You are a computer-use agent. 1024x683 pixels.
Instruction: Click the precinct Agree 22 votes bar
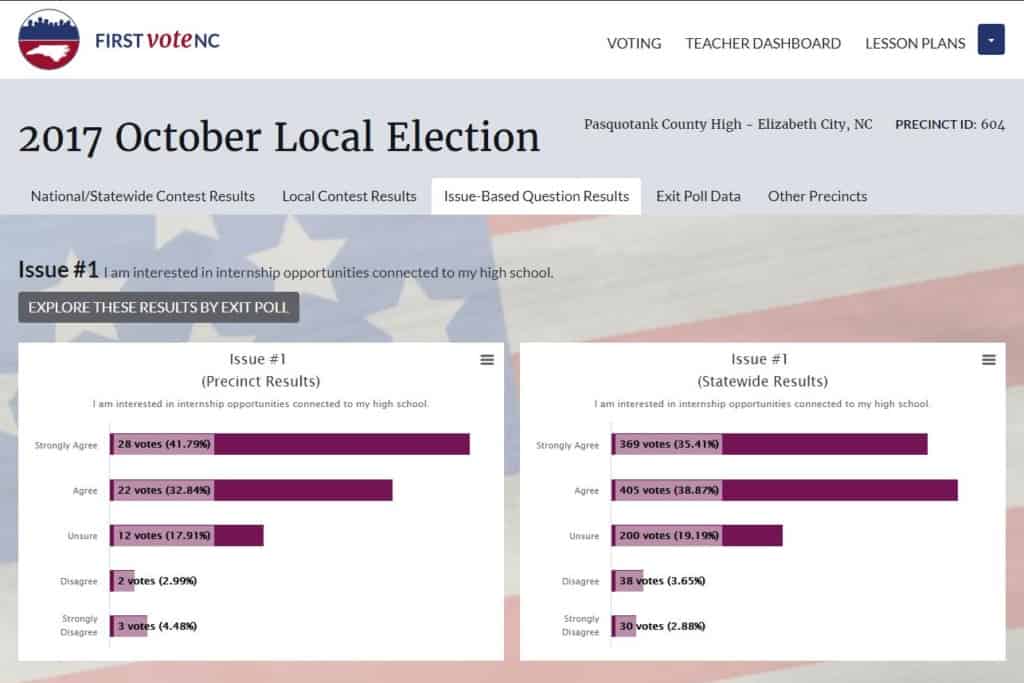[251, 490]
